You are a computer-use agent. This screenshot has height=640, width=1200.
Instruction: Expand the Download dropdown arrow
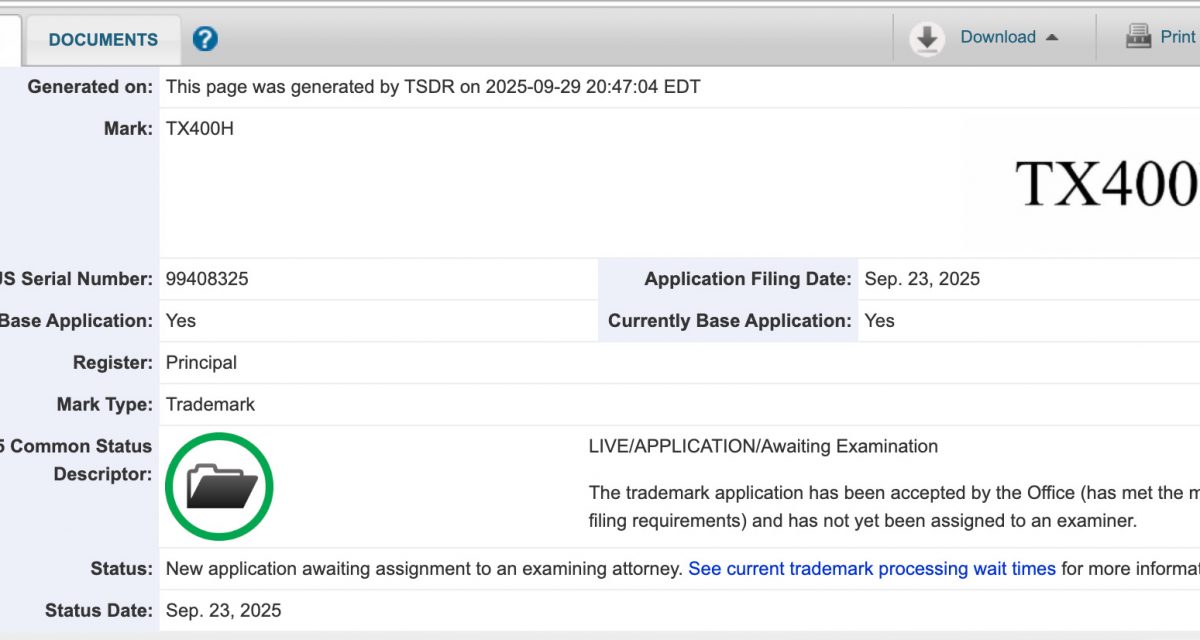coord(1052,37)
